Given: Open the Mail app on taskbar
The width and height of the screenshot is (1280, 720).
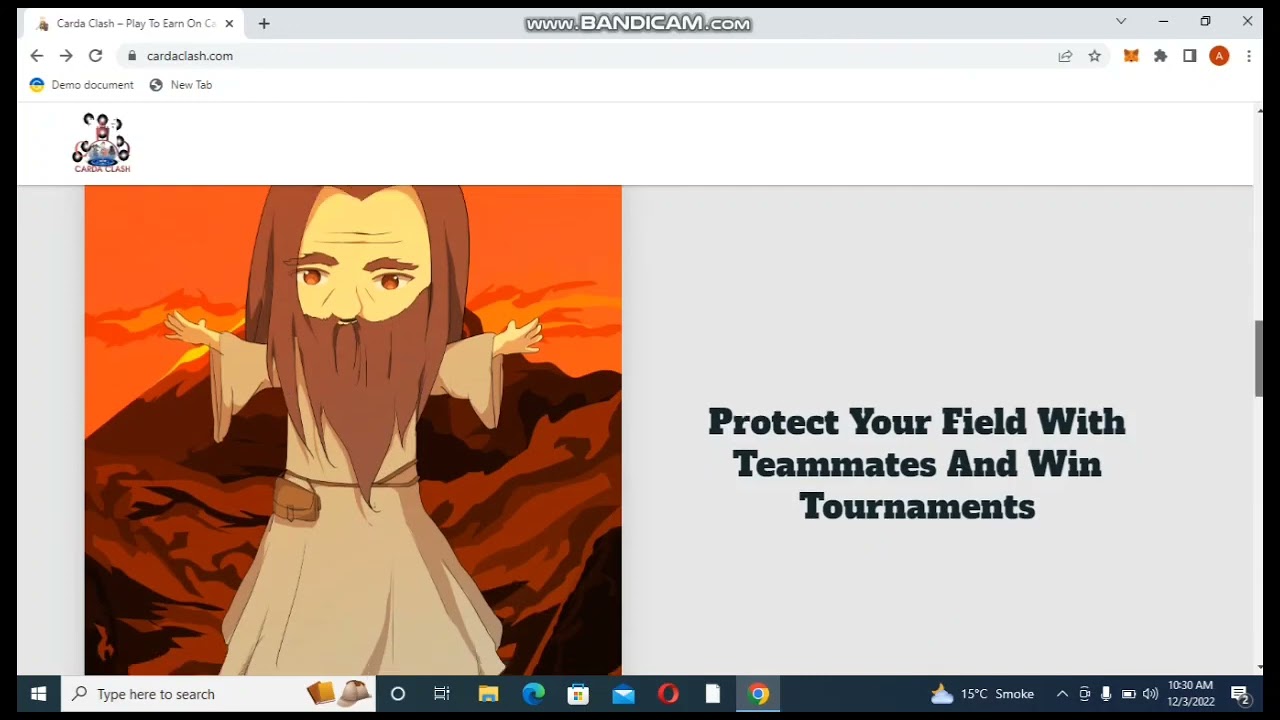Looking at the screenshot, I should coord(623,694).
